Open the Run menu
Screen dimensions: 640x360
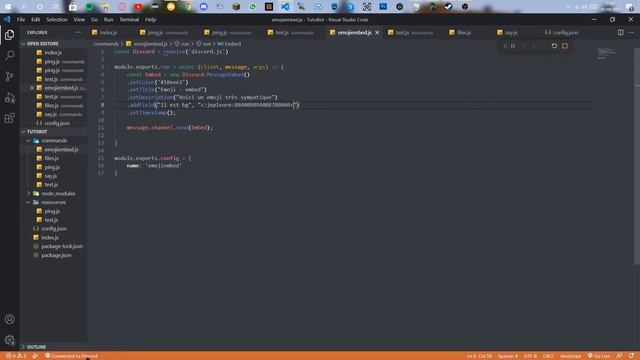pos(109,20)
